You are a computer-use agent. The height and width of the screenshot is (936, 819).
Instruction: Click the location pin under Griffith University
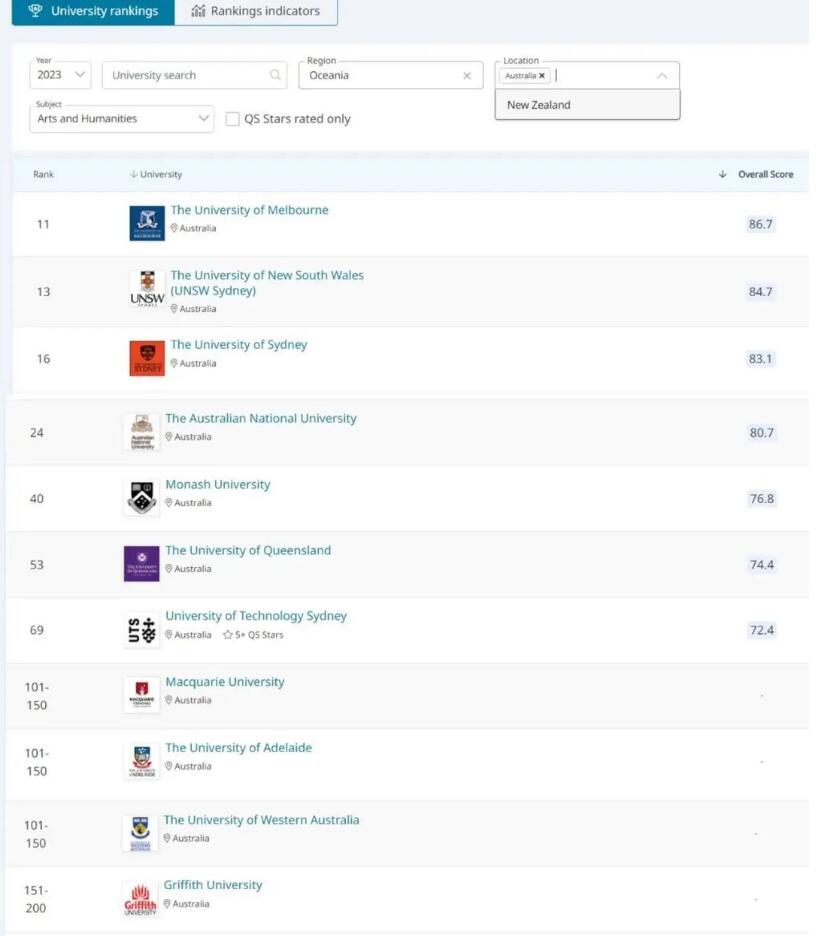coord(167,904)
